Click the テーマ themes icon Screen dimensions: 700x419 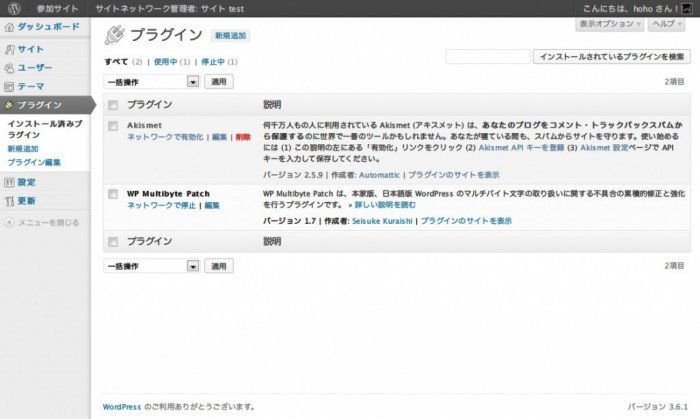pos(9,86)
